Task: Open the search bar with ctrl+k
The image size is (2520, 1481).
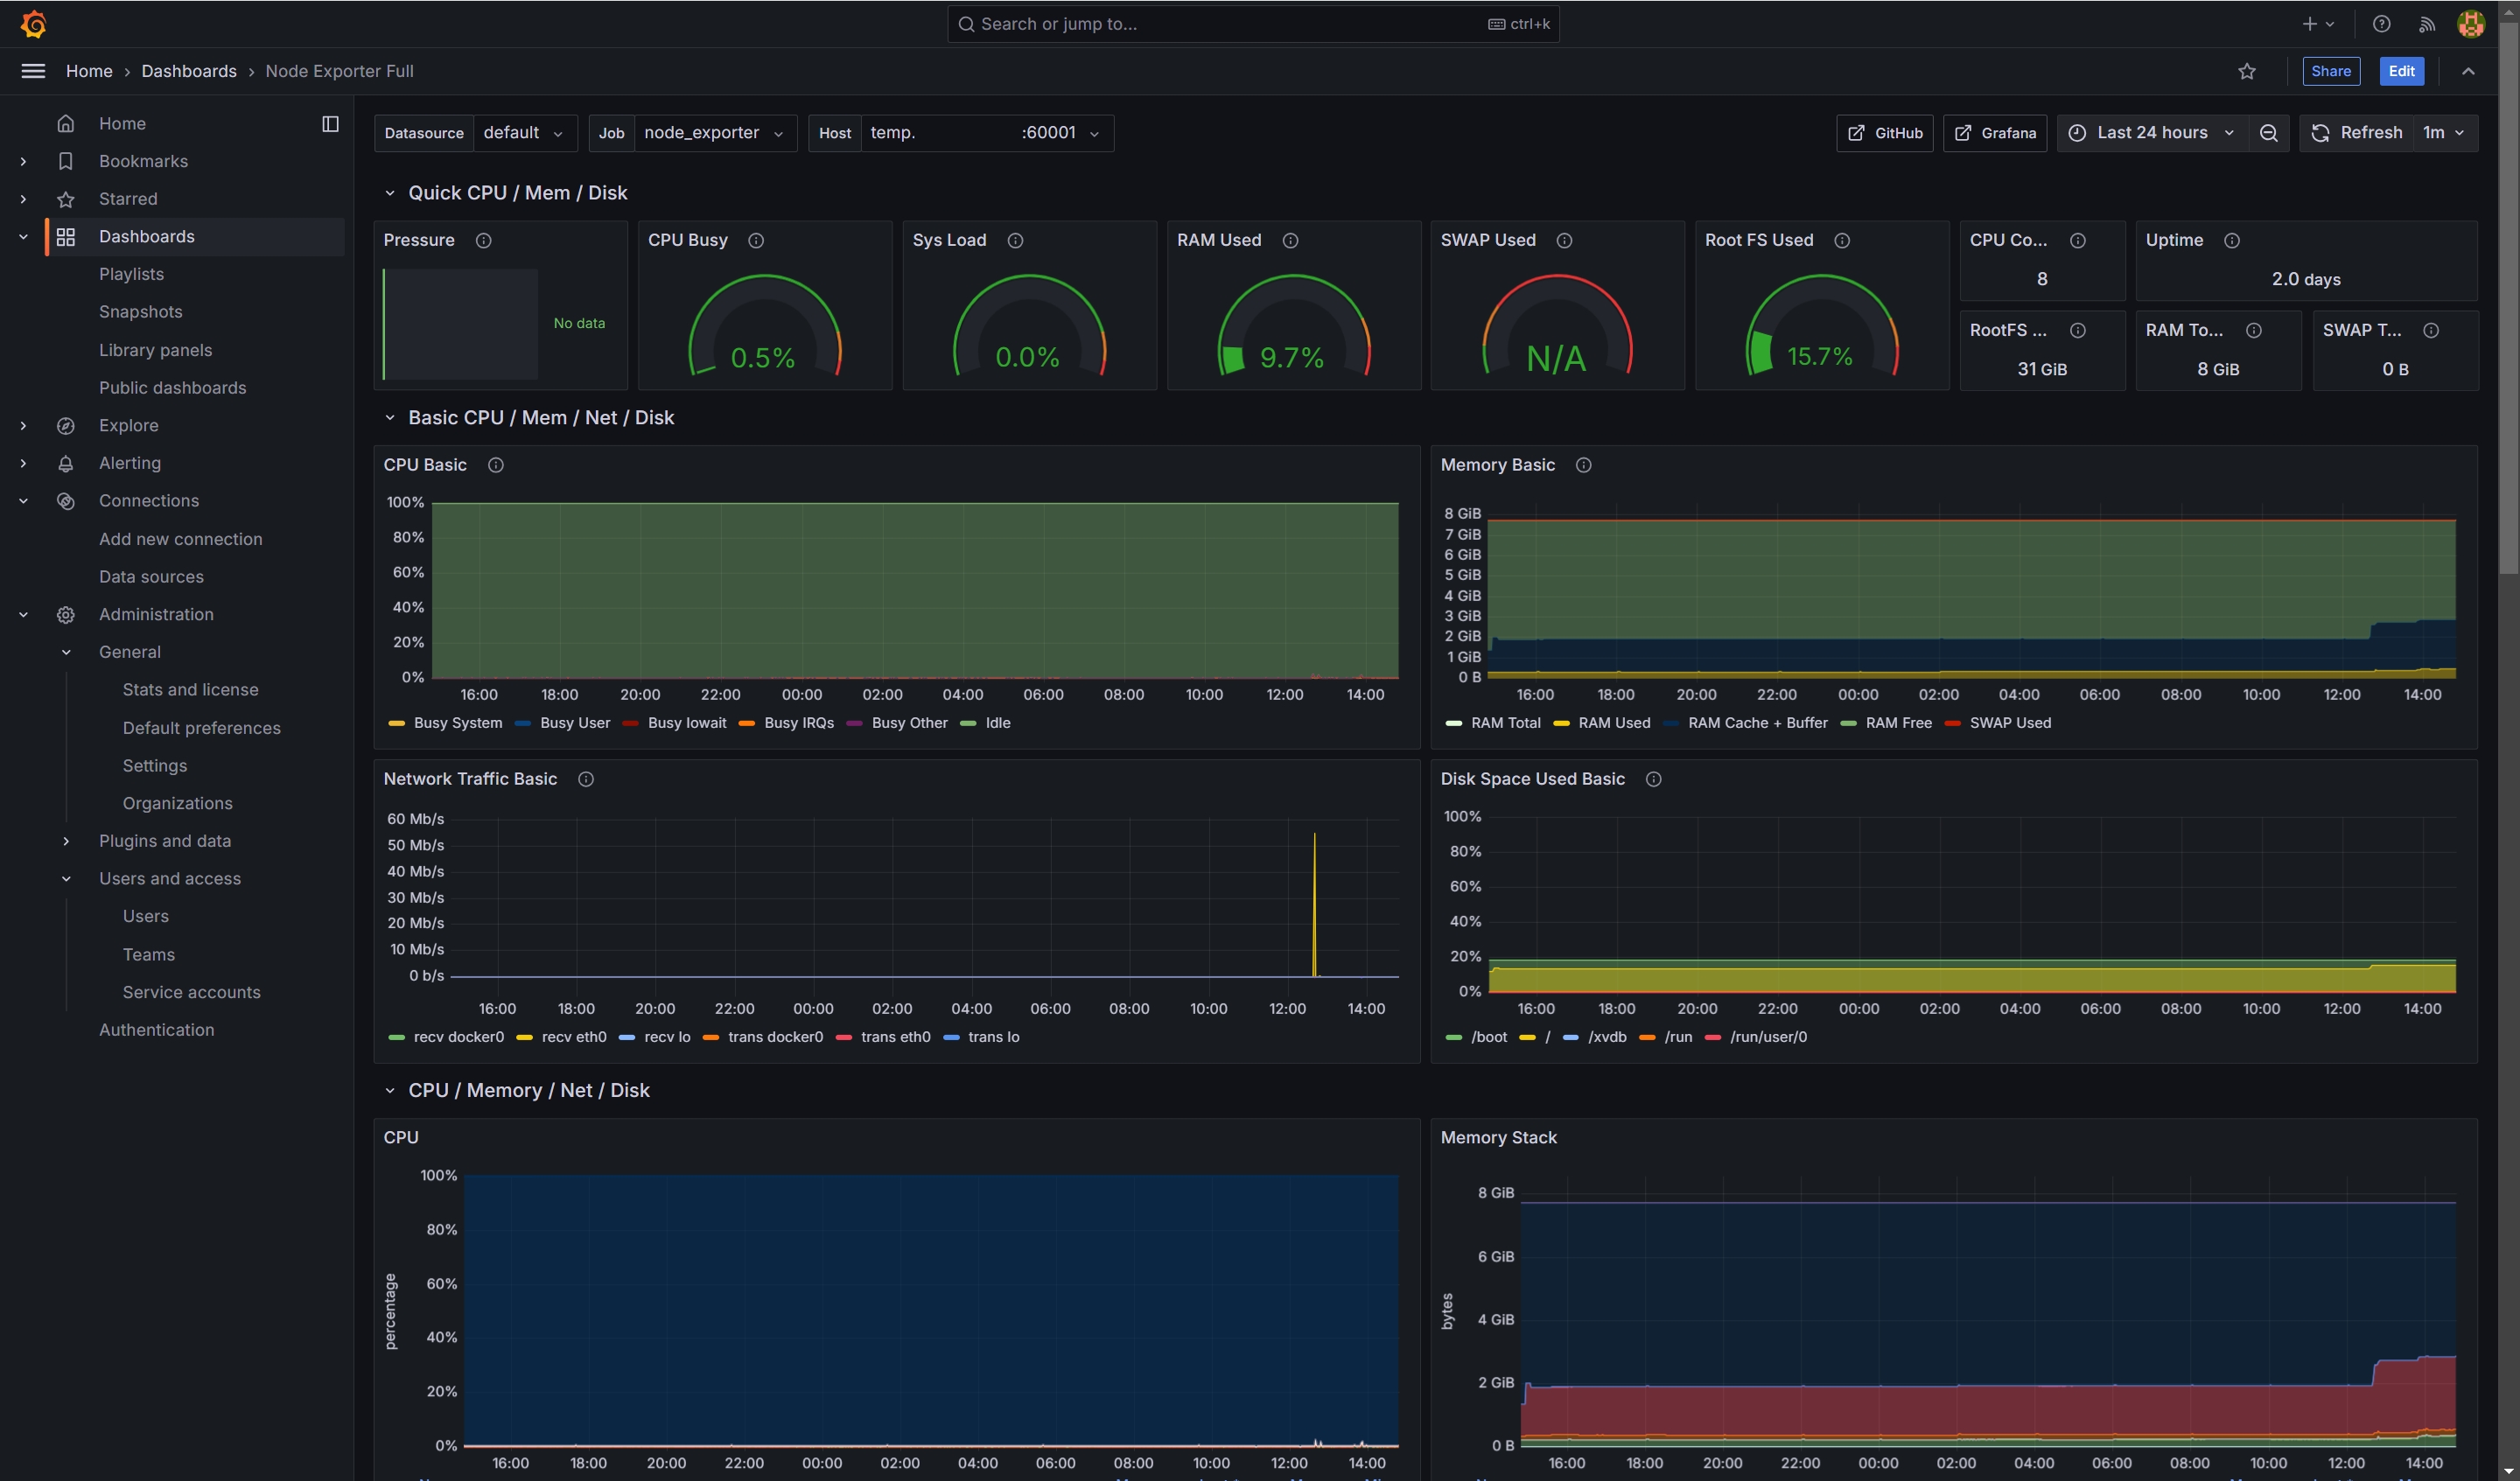Action: [1259, 24]
